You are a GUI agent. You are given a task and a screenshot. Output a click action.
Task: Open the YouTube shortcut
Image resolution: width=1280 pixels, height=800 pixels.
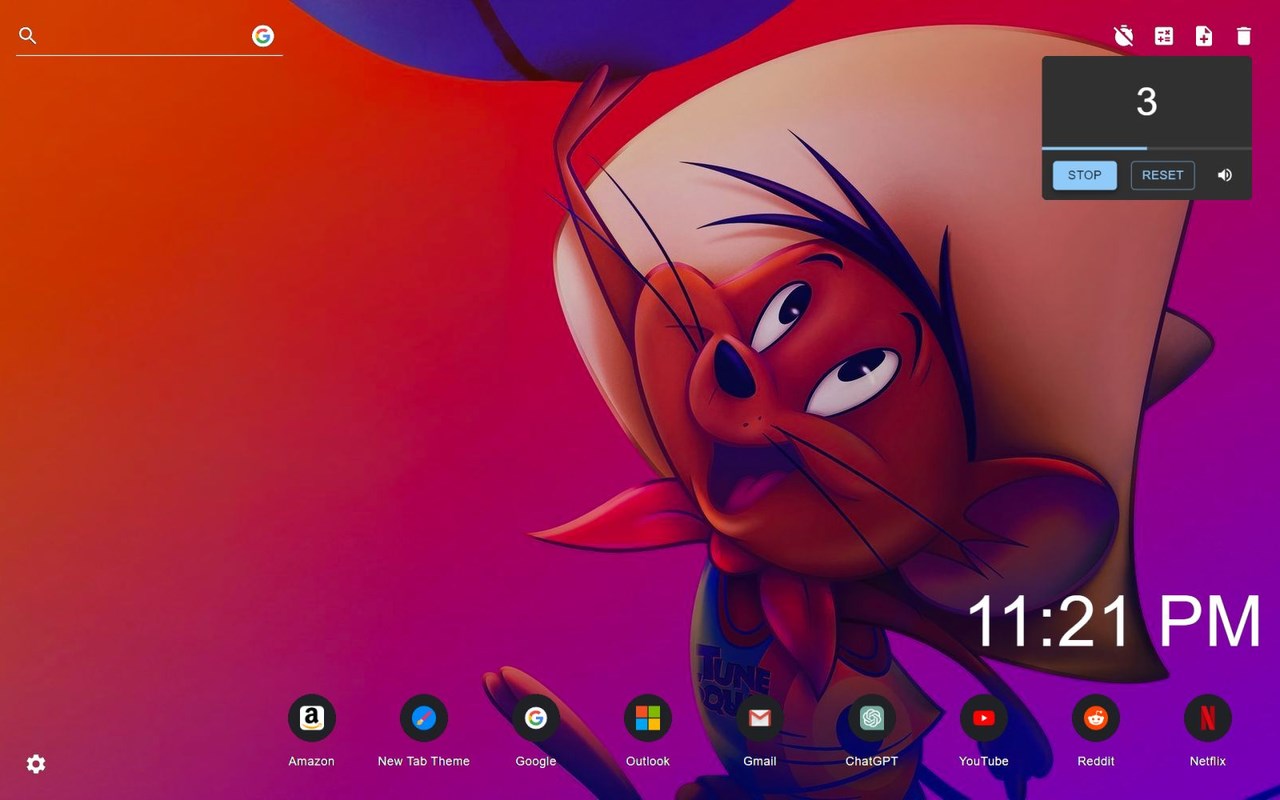click(x=984, y=731)
